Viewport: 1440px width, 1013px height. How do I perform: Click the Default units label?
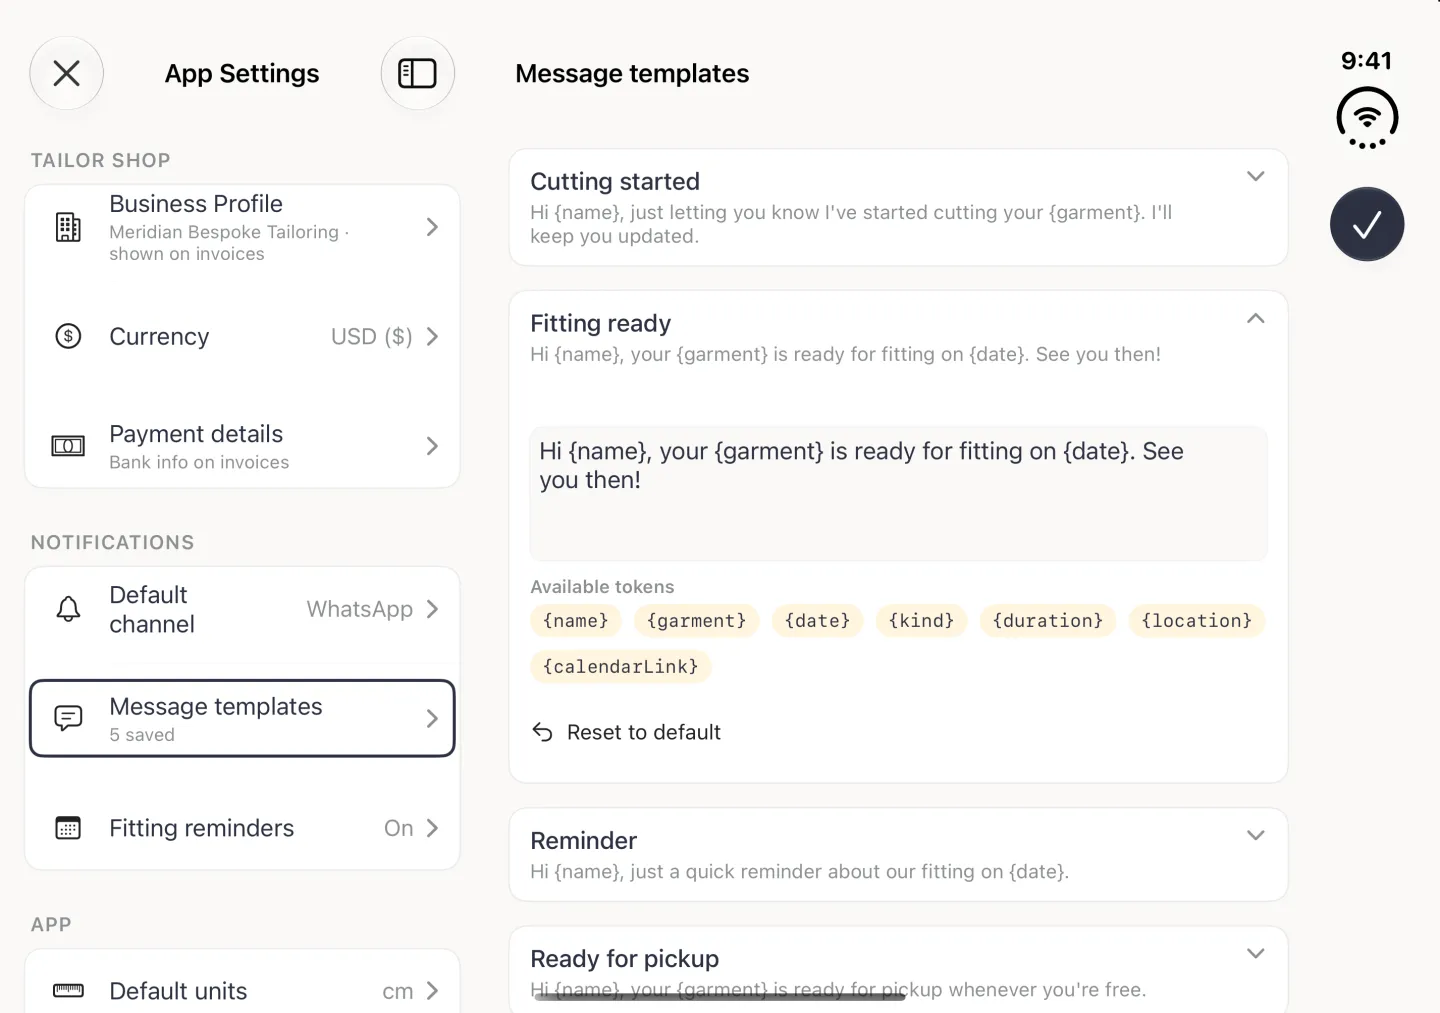point(178,991)
